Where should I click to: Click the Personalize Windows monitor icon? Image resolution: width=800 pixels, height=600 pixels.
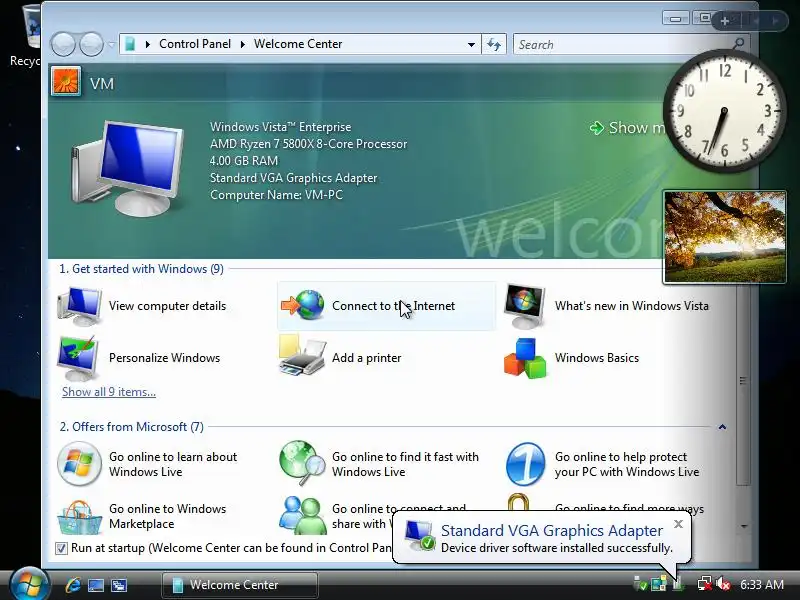click(78, 358)
